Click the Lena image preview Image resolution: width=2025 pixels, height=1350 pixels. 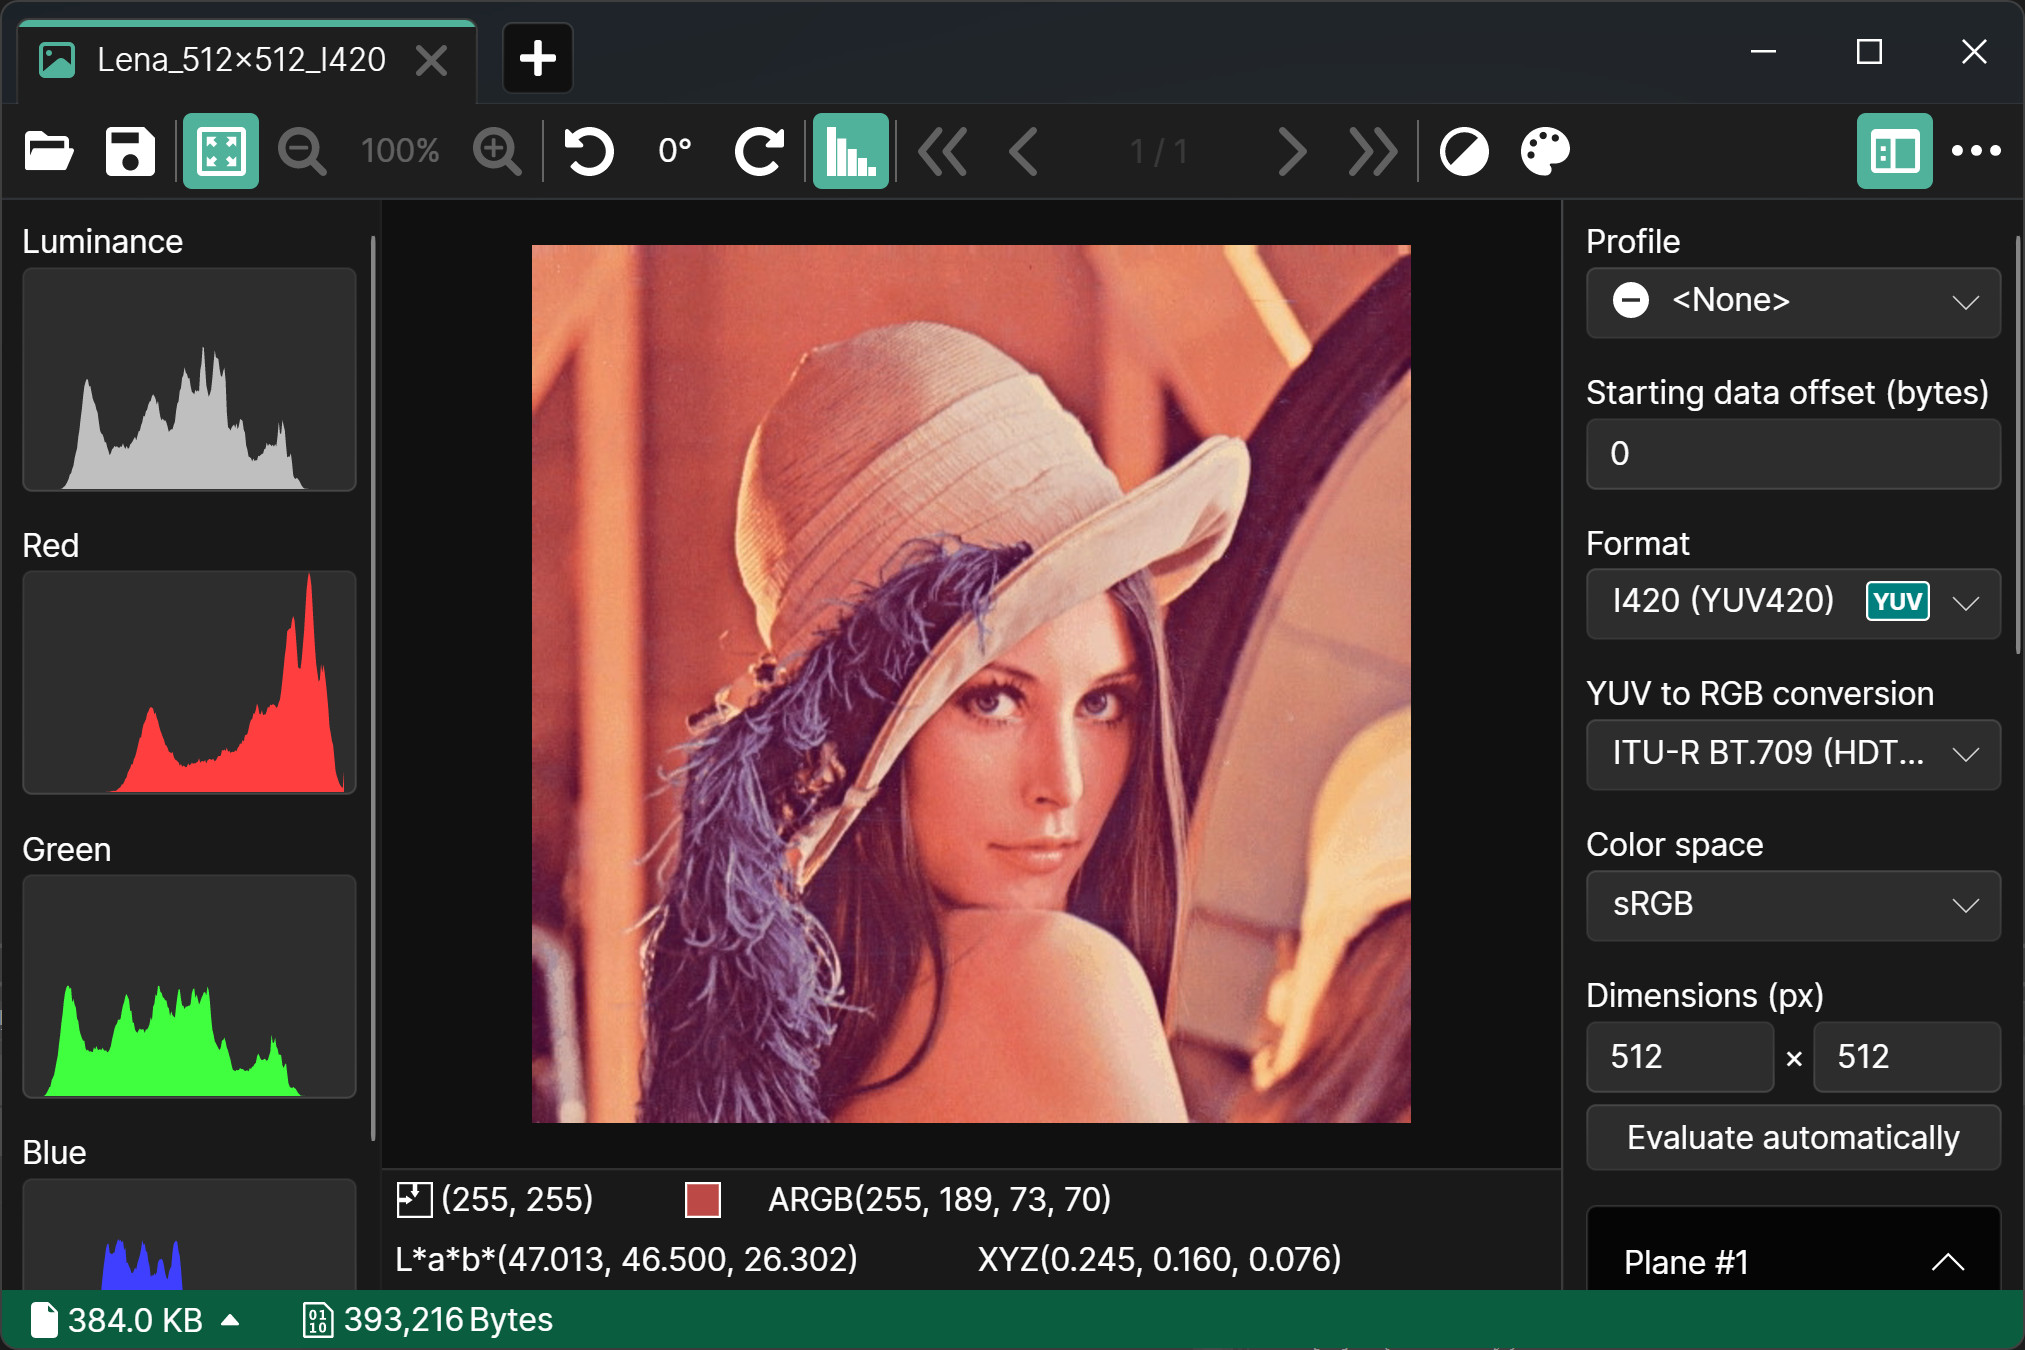pos(971,684)
